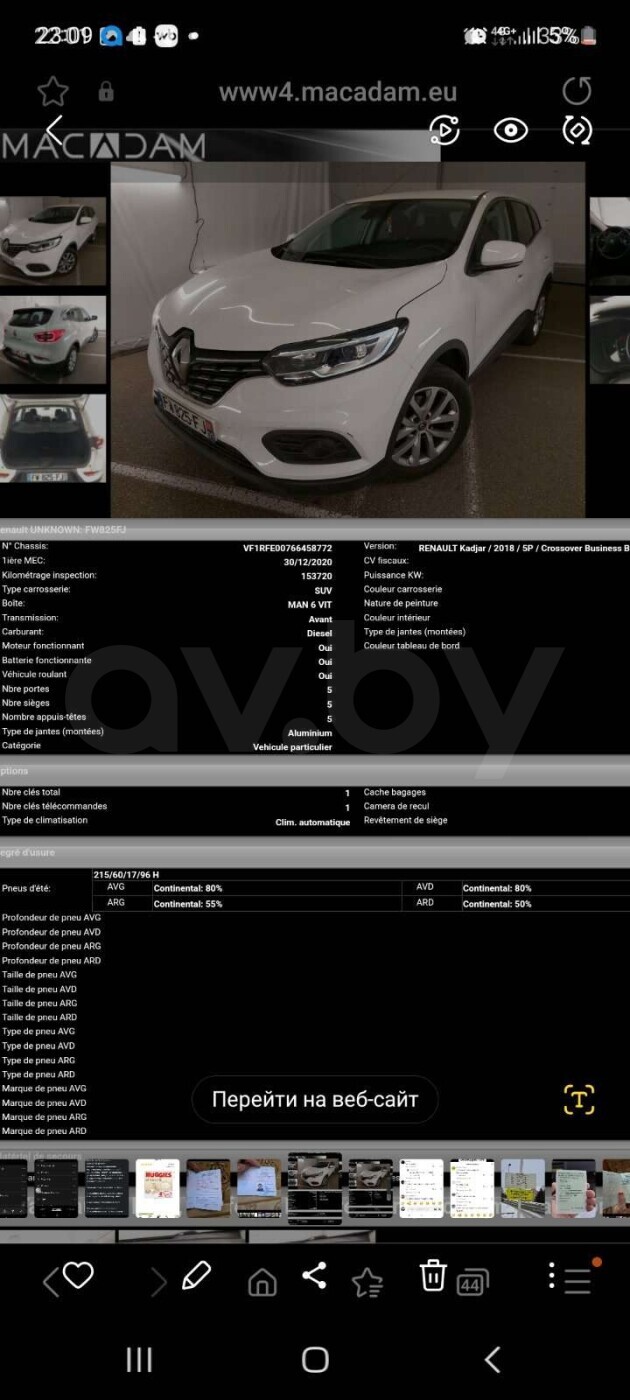Select the Huggies thumbnail in the filmstrip
The image size is (630, 1400).
tap(157, 1188)
